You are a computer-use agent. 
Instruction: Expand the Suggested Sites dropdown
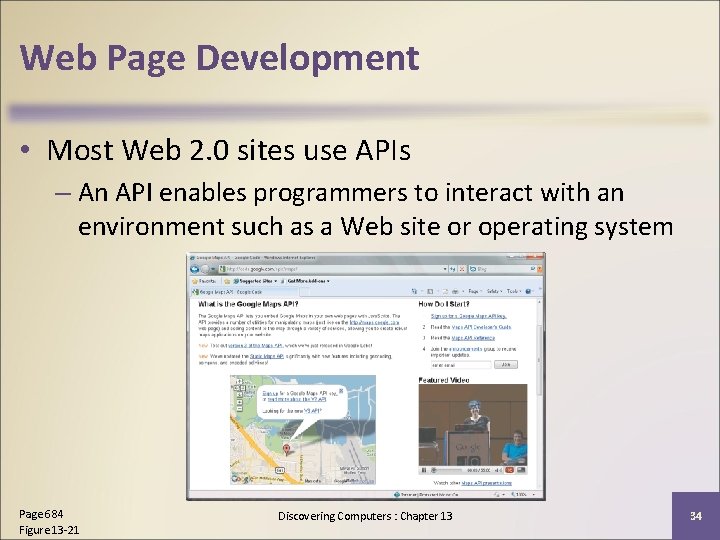[275, 281]
